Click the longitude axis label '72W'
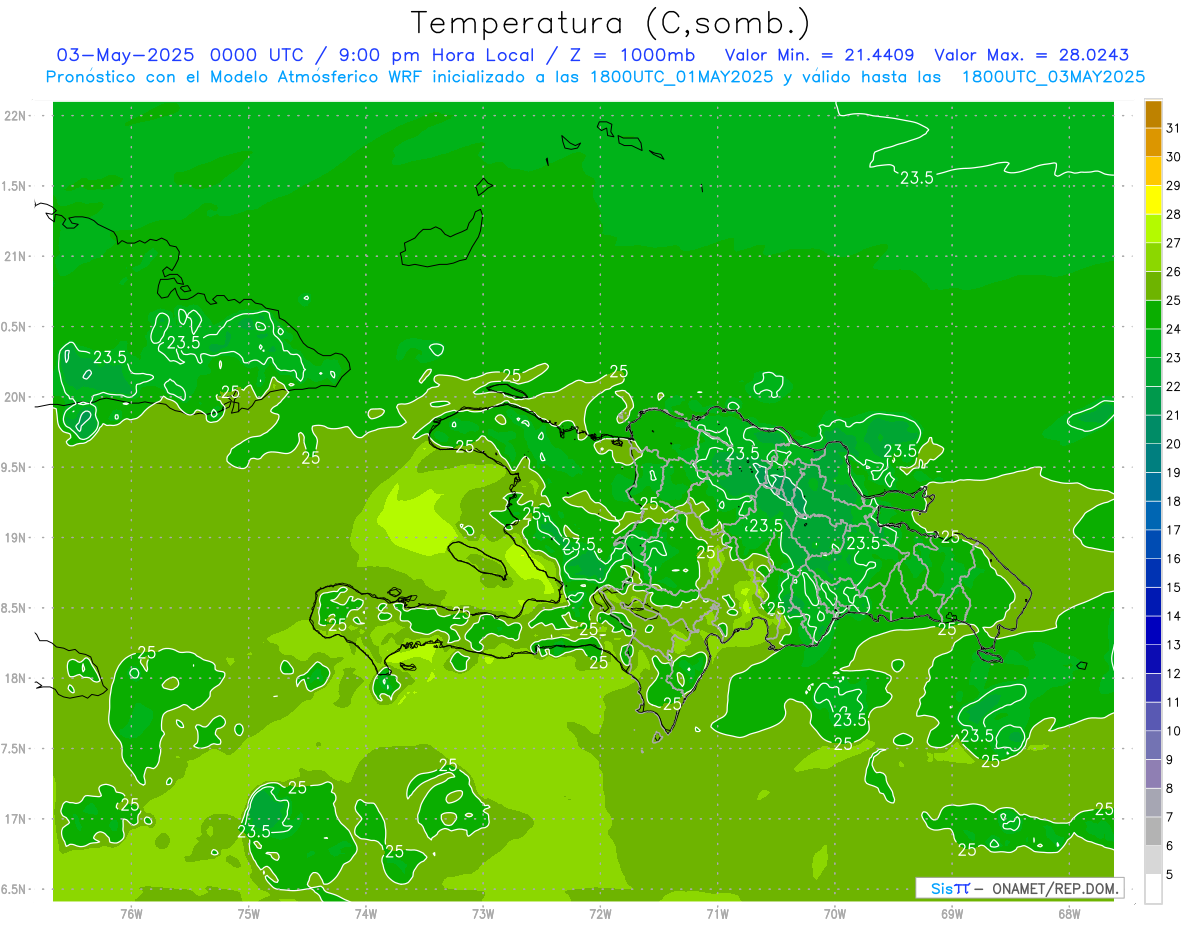The image size is (1200, 927). (600, 914)
